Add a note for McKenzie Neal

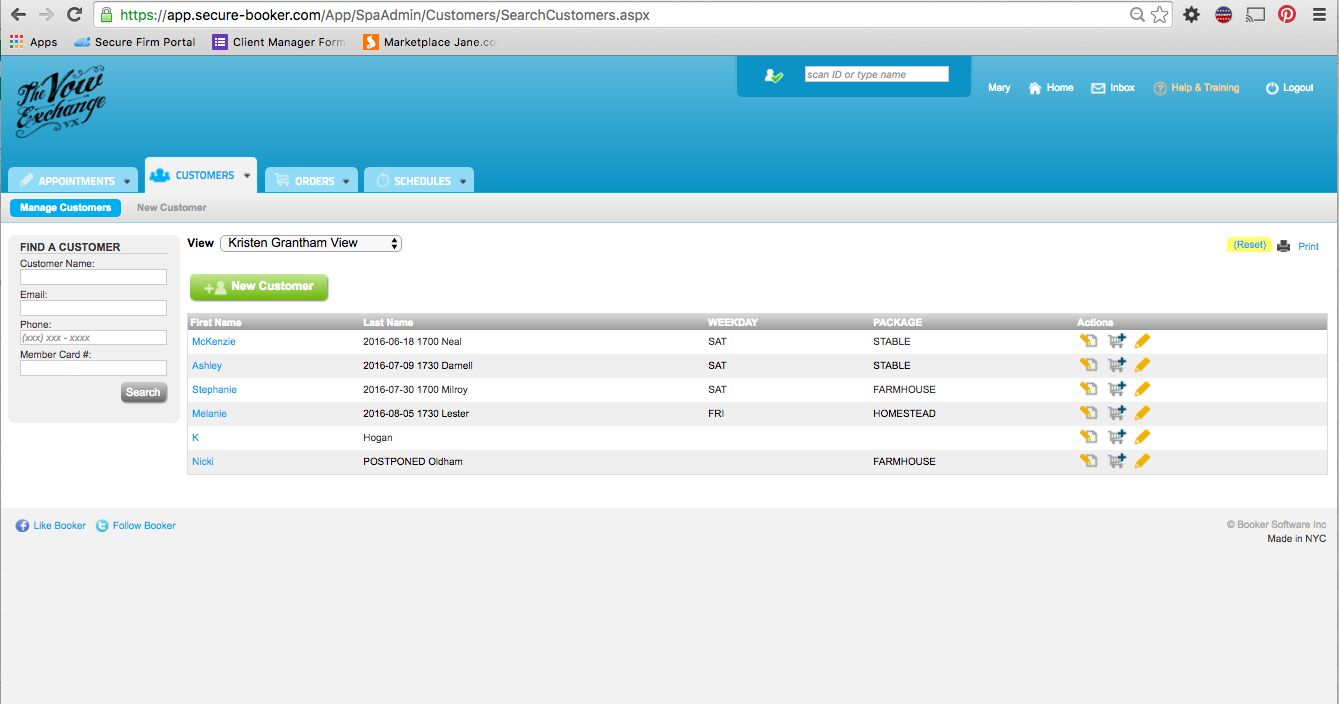[1088, 341]
